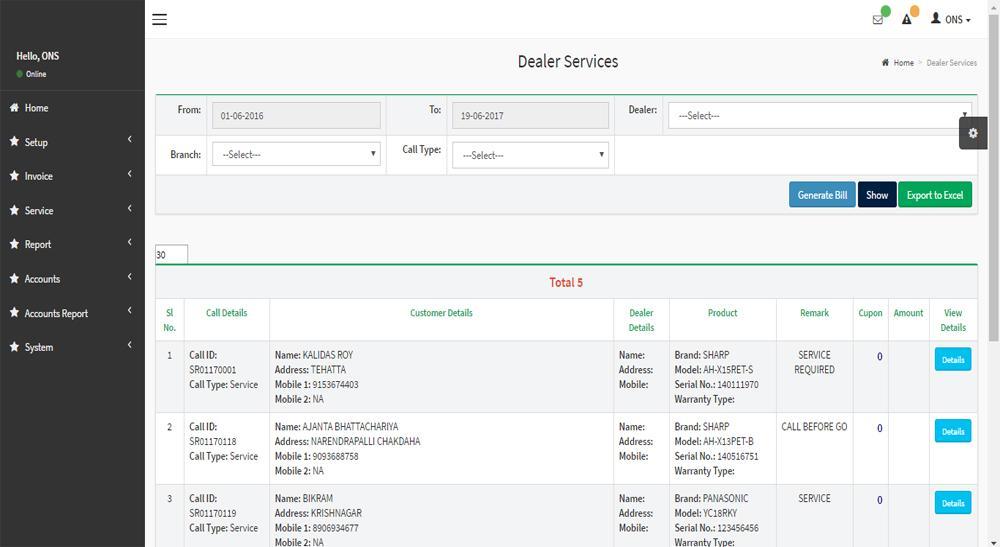Open the Service sidebar menu
The width and height of the screenshot is (1000, 547).
pos(38,210)
